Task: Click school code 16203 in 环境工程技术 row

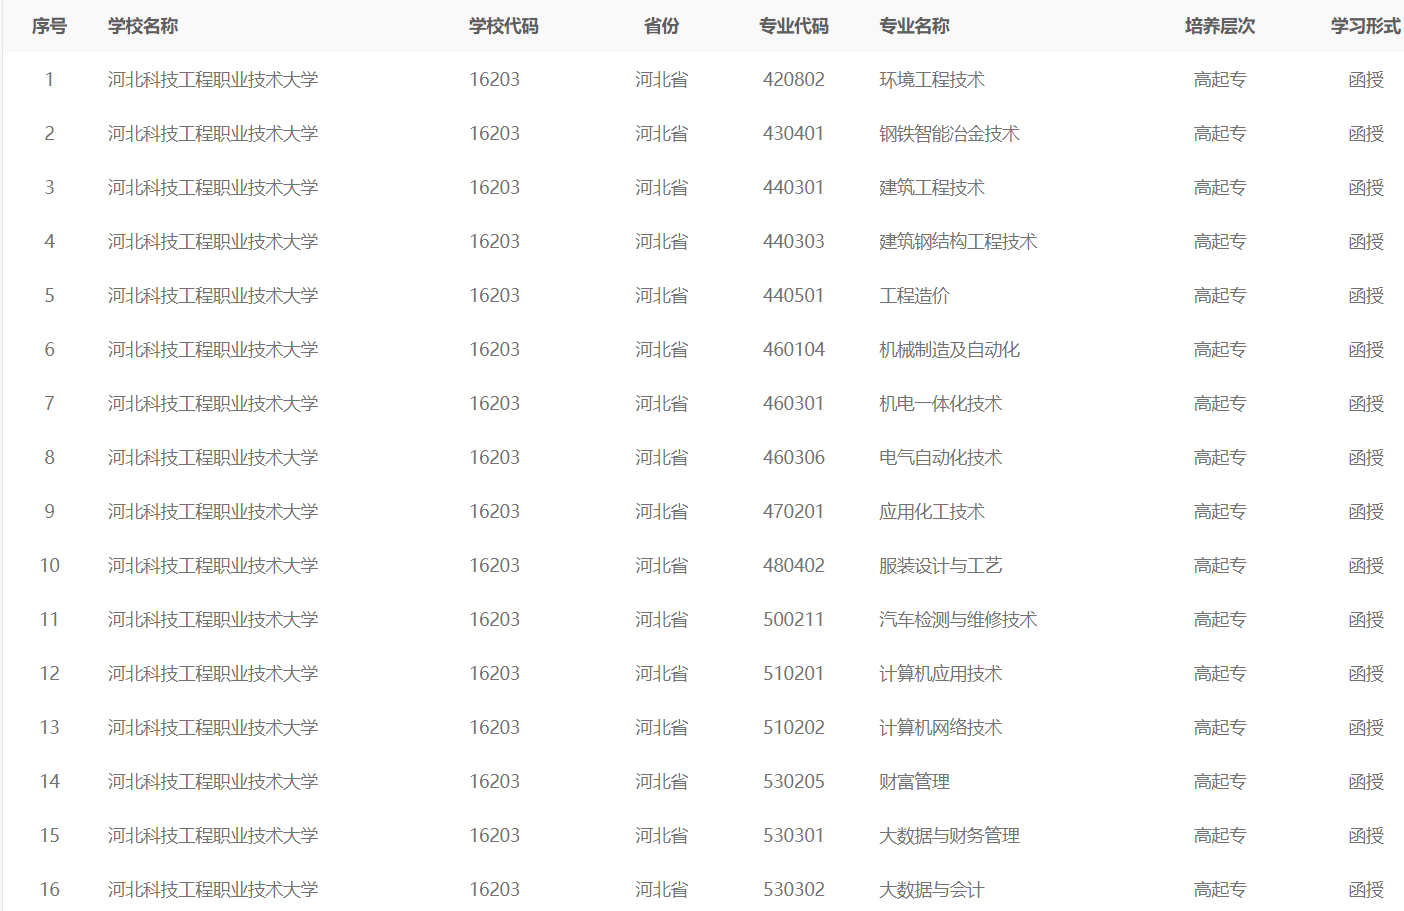Action: pos(495,80)
